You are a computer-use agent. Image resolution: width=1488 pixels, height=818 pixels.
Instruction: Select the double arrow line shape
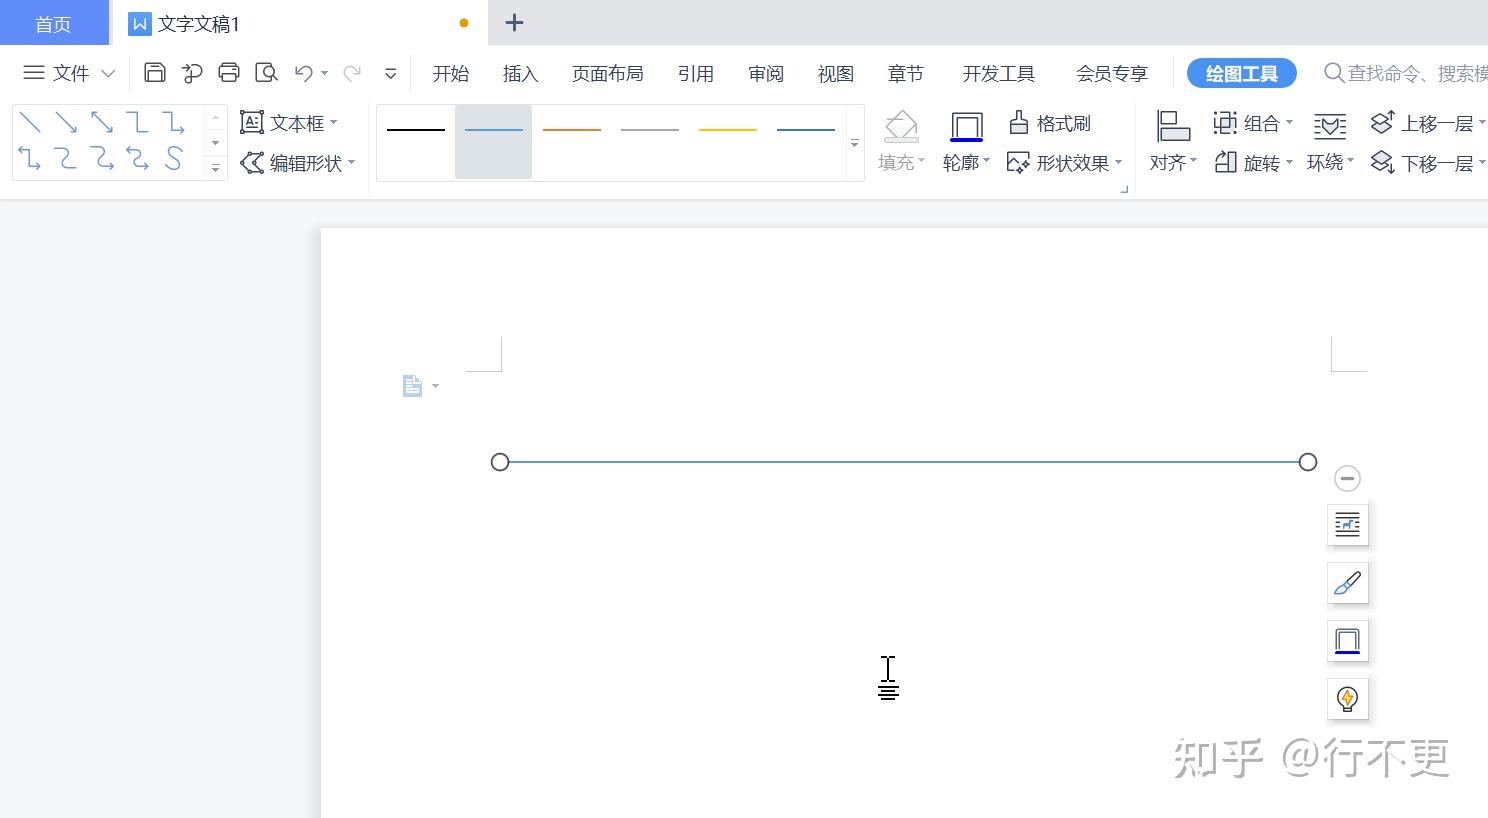point(102,123)
